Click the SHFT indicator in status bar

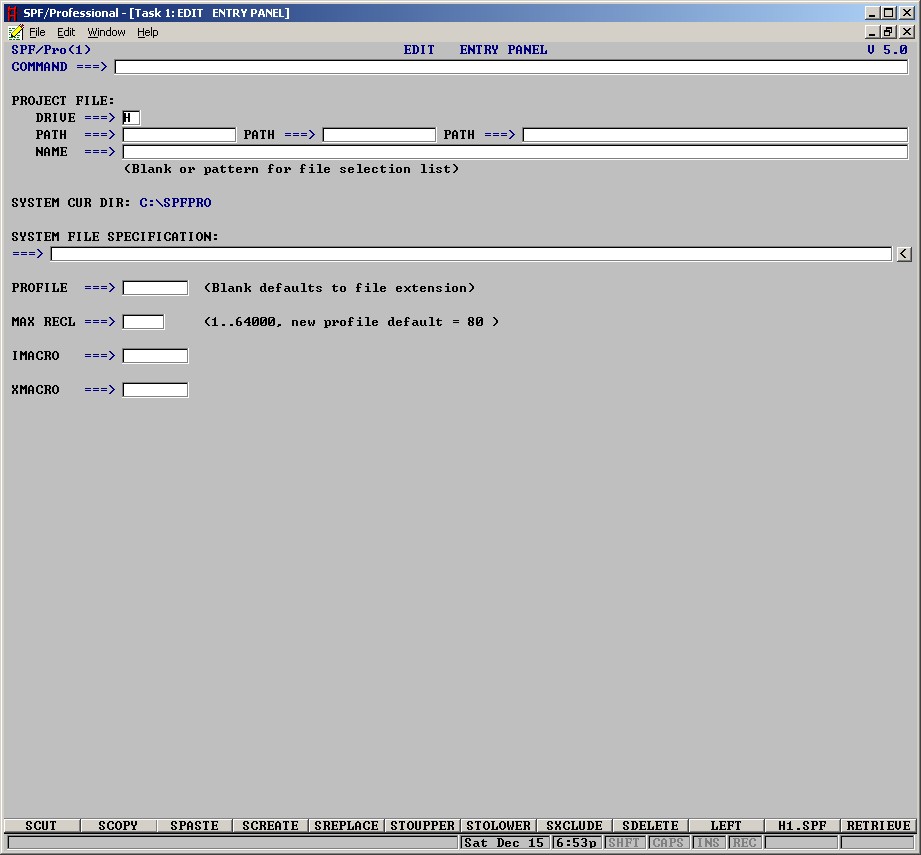(x=624, y=843)
